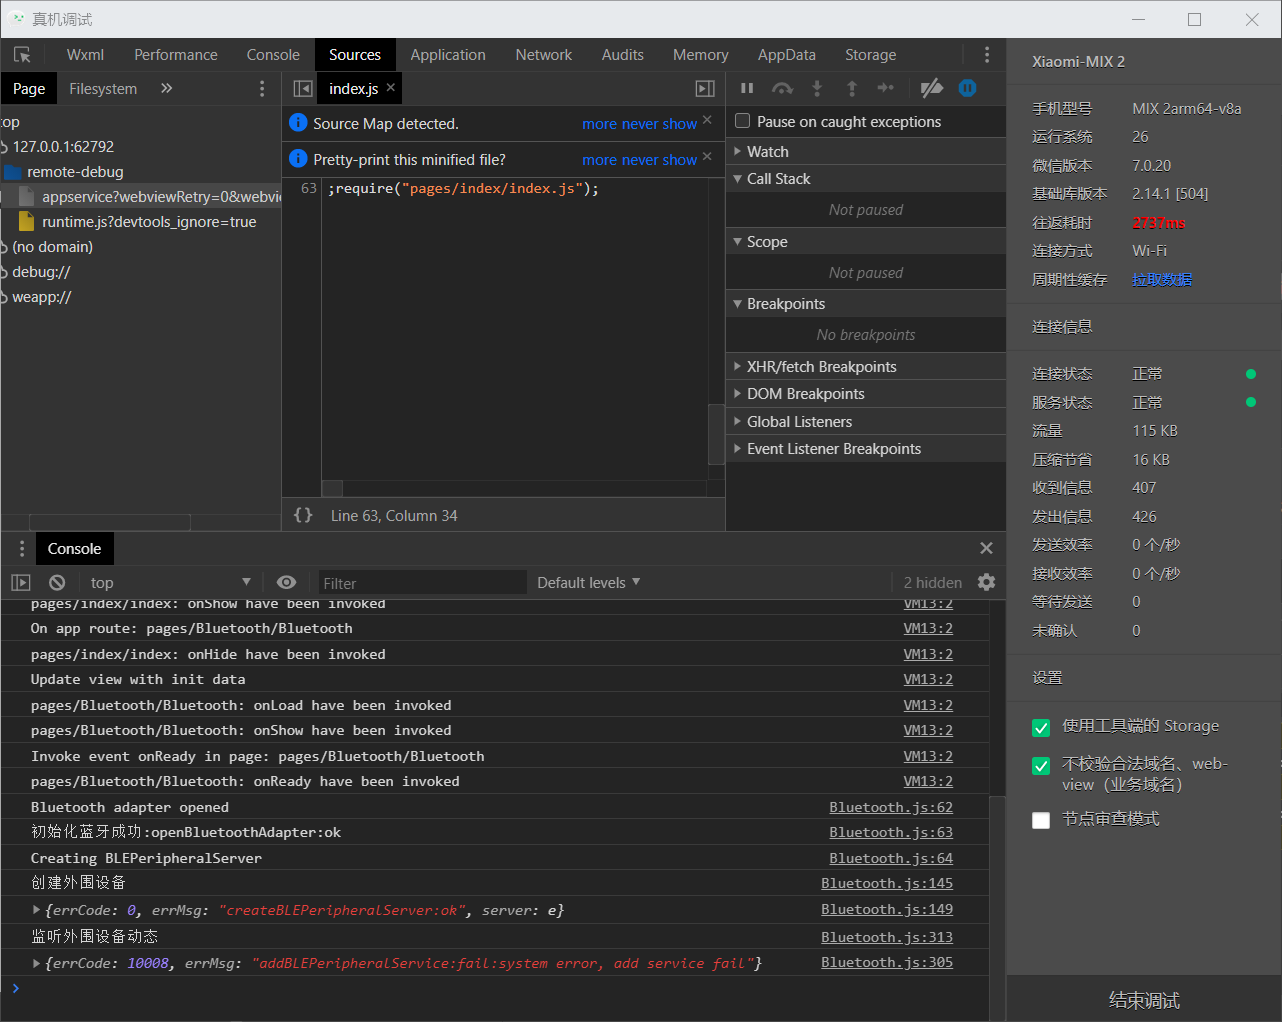Close the index.js file tab
The width and height of the screenshot is (1282, 1022).
coord(391,88)
